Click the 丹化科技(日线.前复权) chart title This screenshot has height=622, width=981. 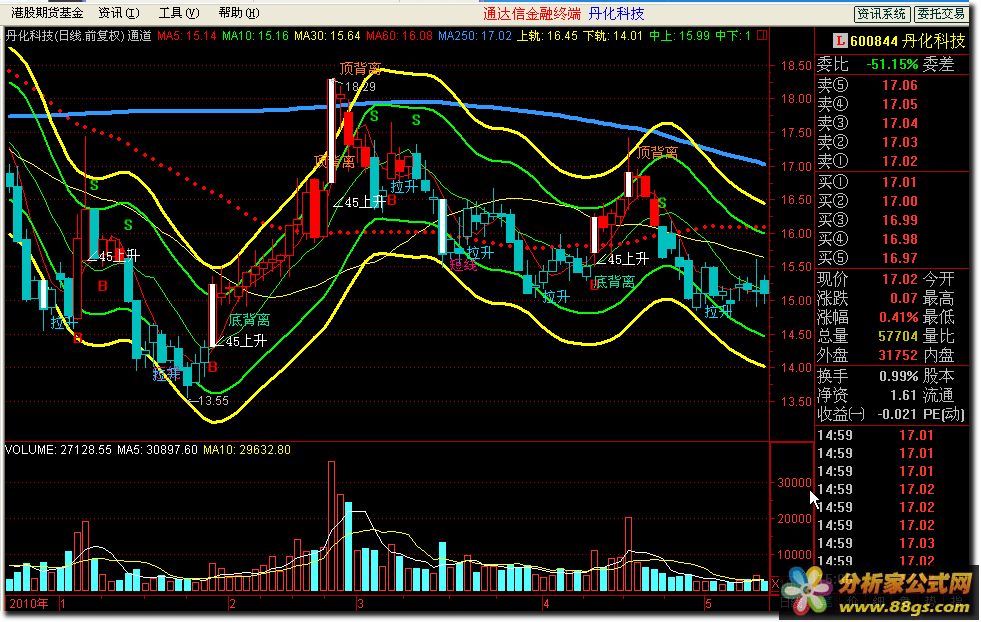66,36
